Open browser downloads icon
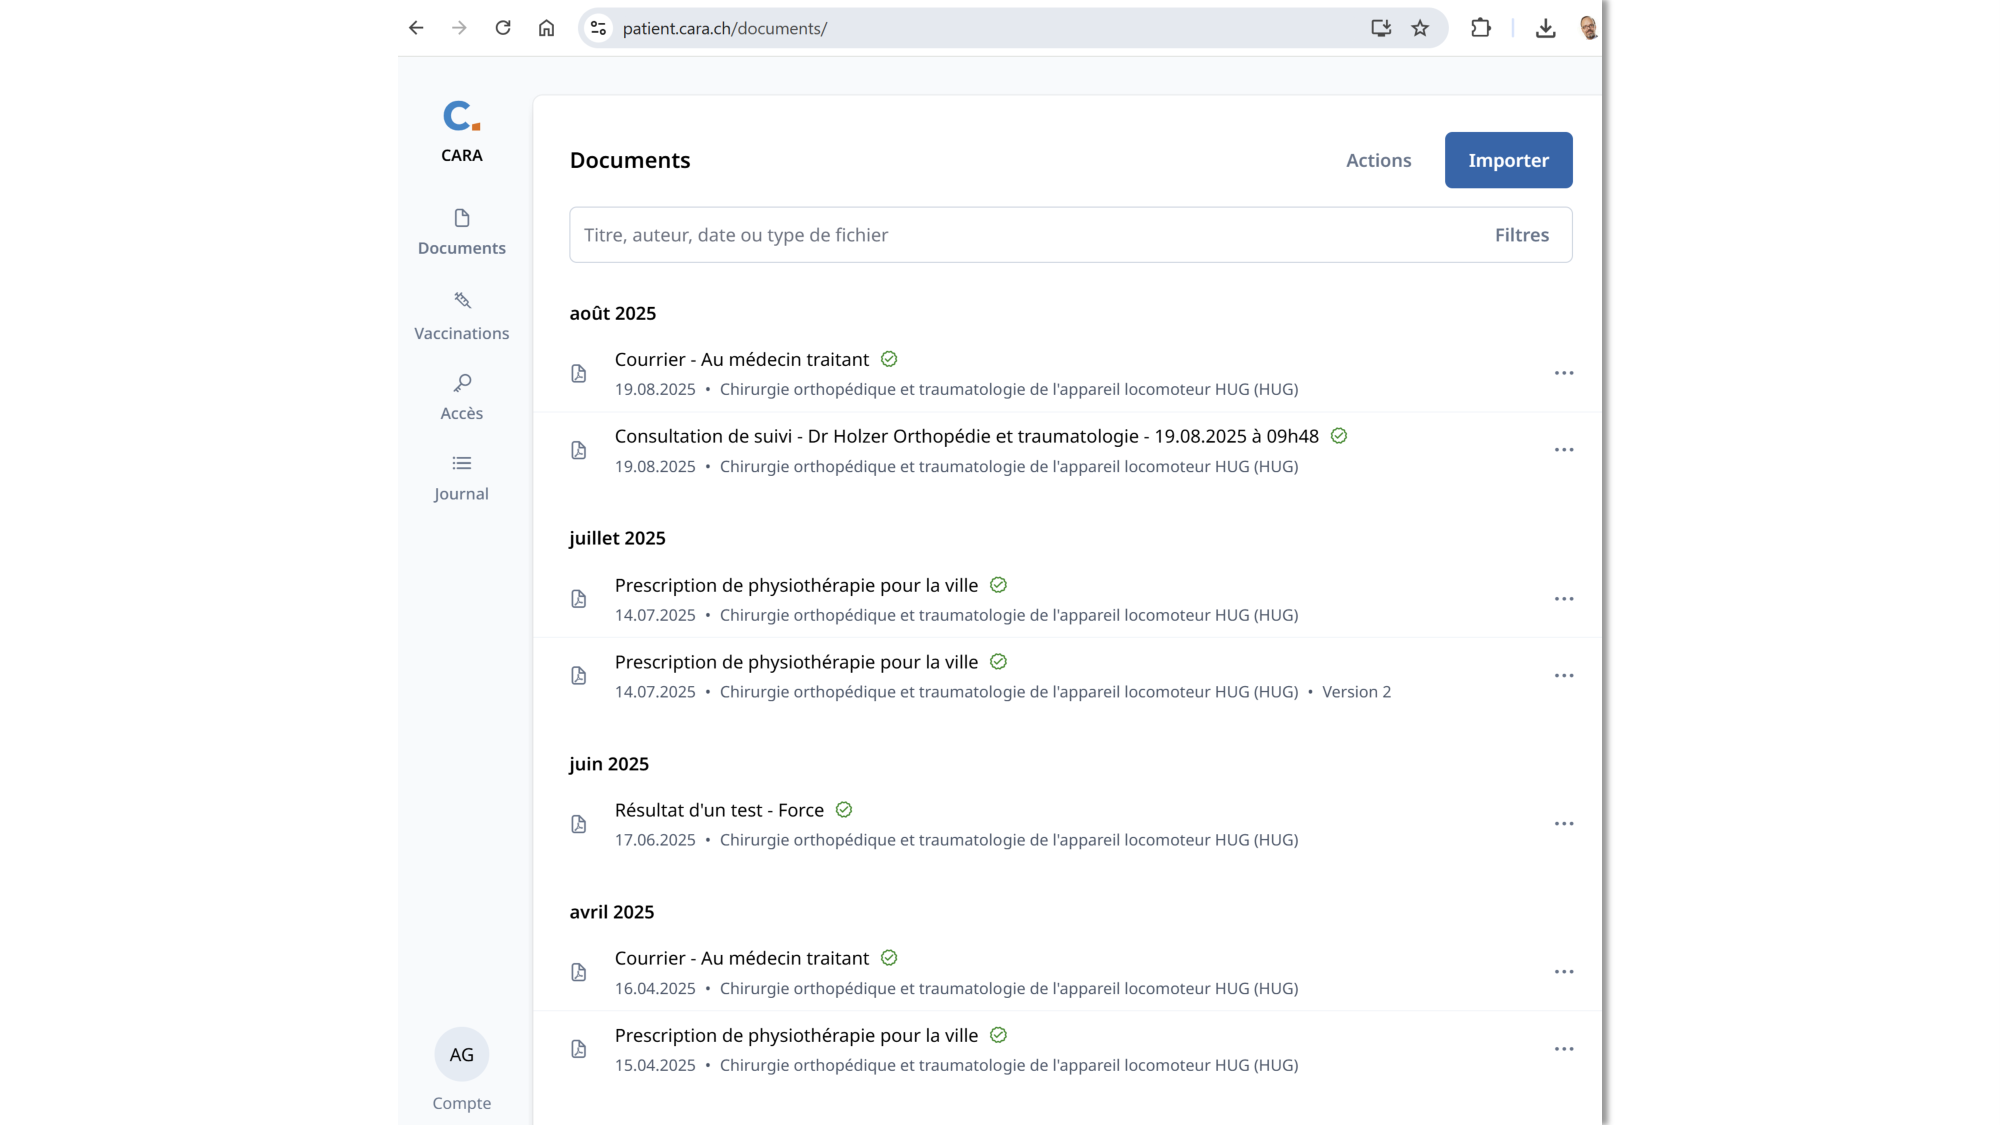 pos(1545,28)
